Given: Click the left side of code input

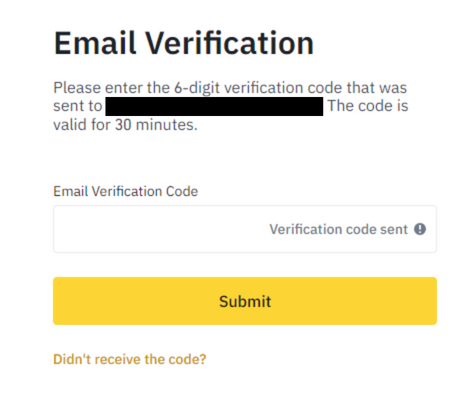Looking at the screenshot, I should coord(100,229).
